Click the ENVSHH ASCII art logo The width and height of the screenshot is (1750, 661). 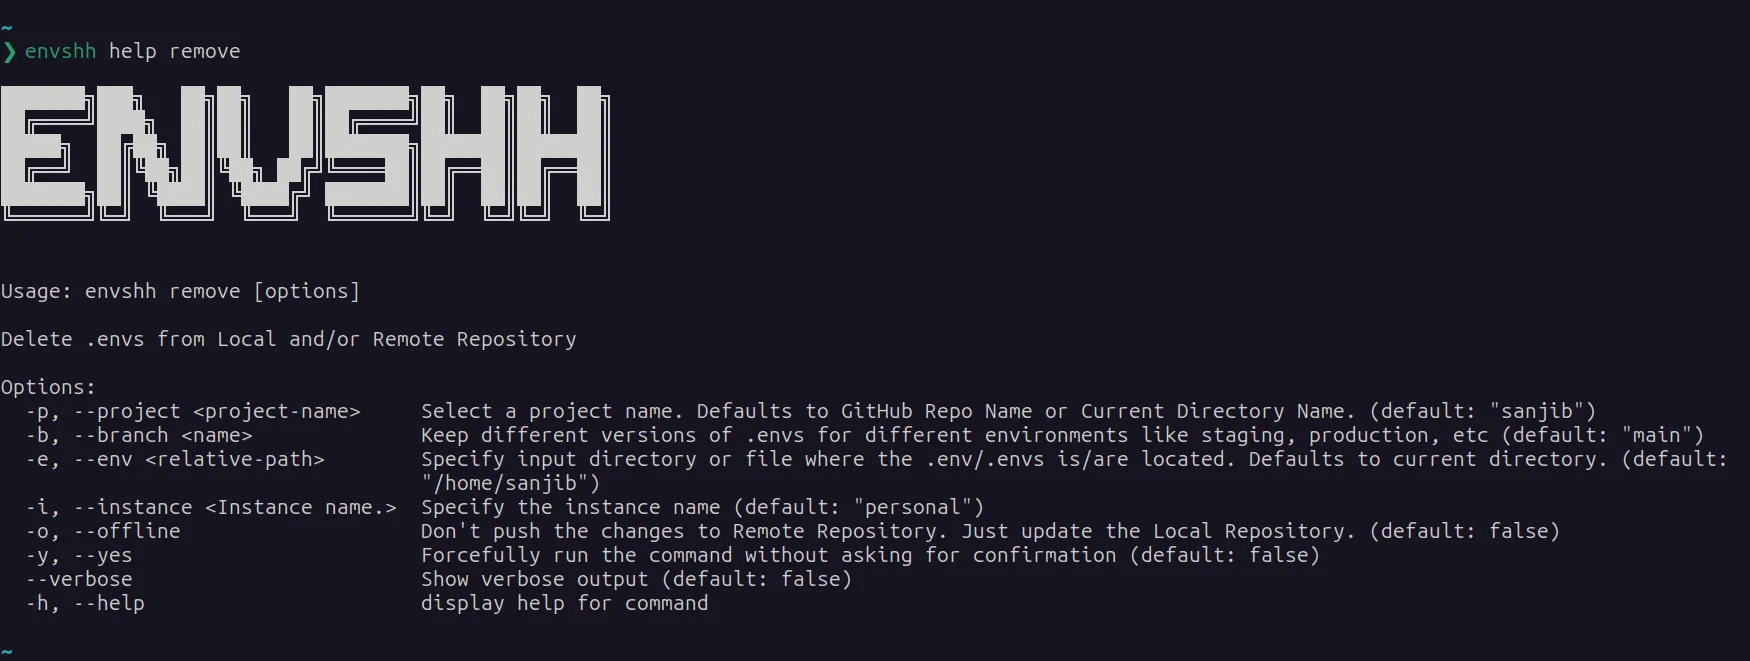305,152
